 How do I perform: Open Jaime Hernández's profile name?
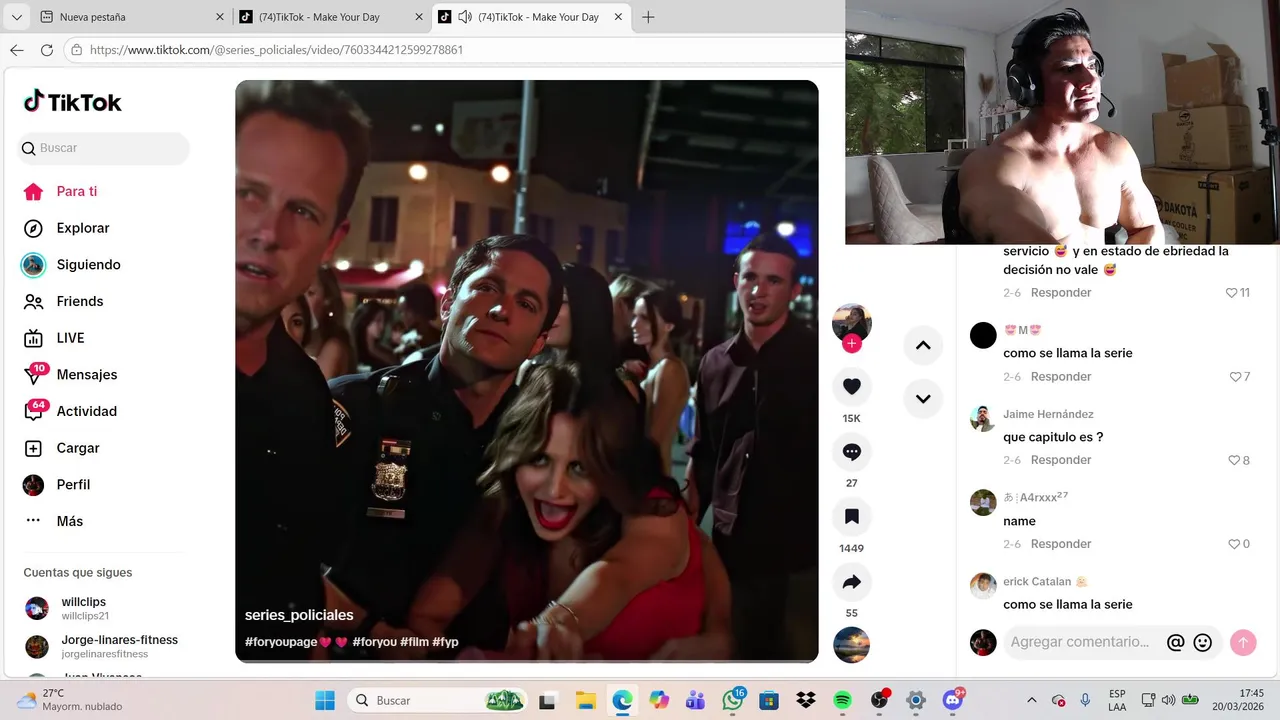[x=1048, y=414]
